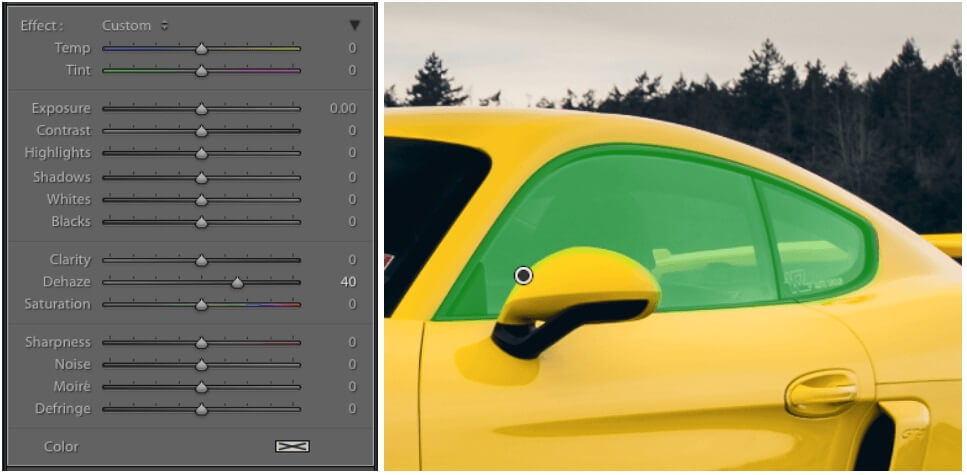Viewport: 967px width, 475px height.
Task: Click the Saturation value field
Action: click(352, 304)
